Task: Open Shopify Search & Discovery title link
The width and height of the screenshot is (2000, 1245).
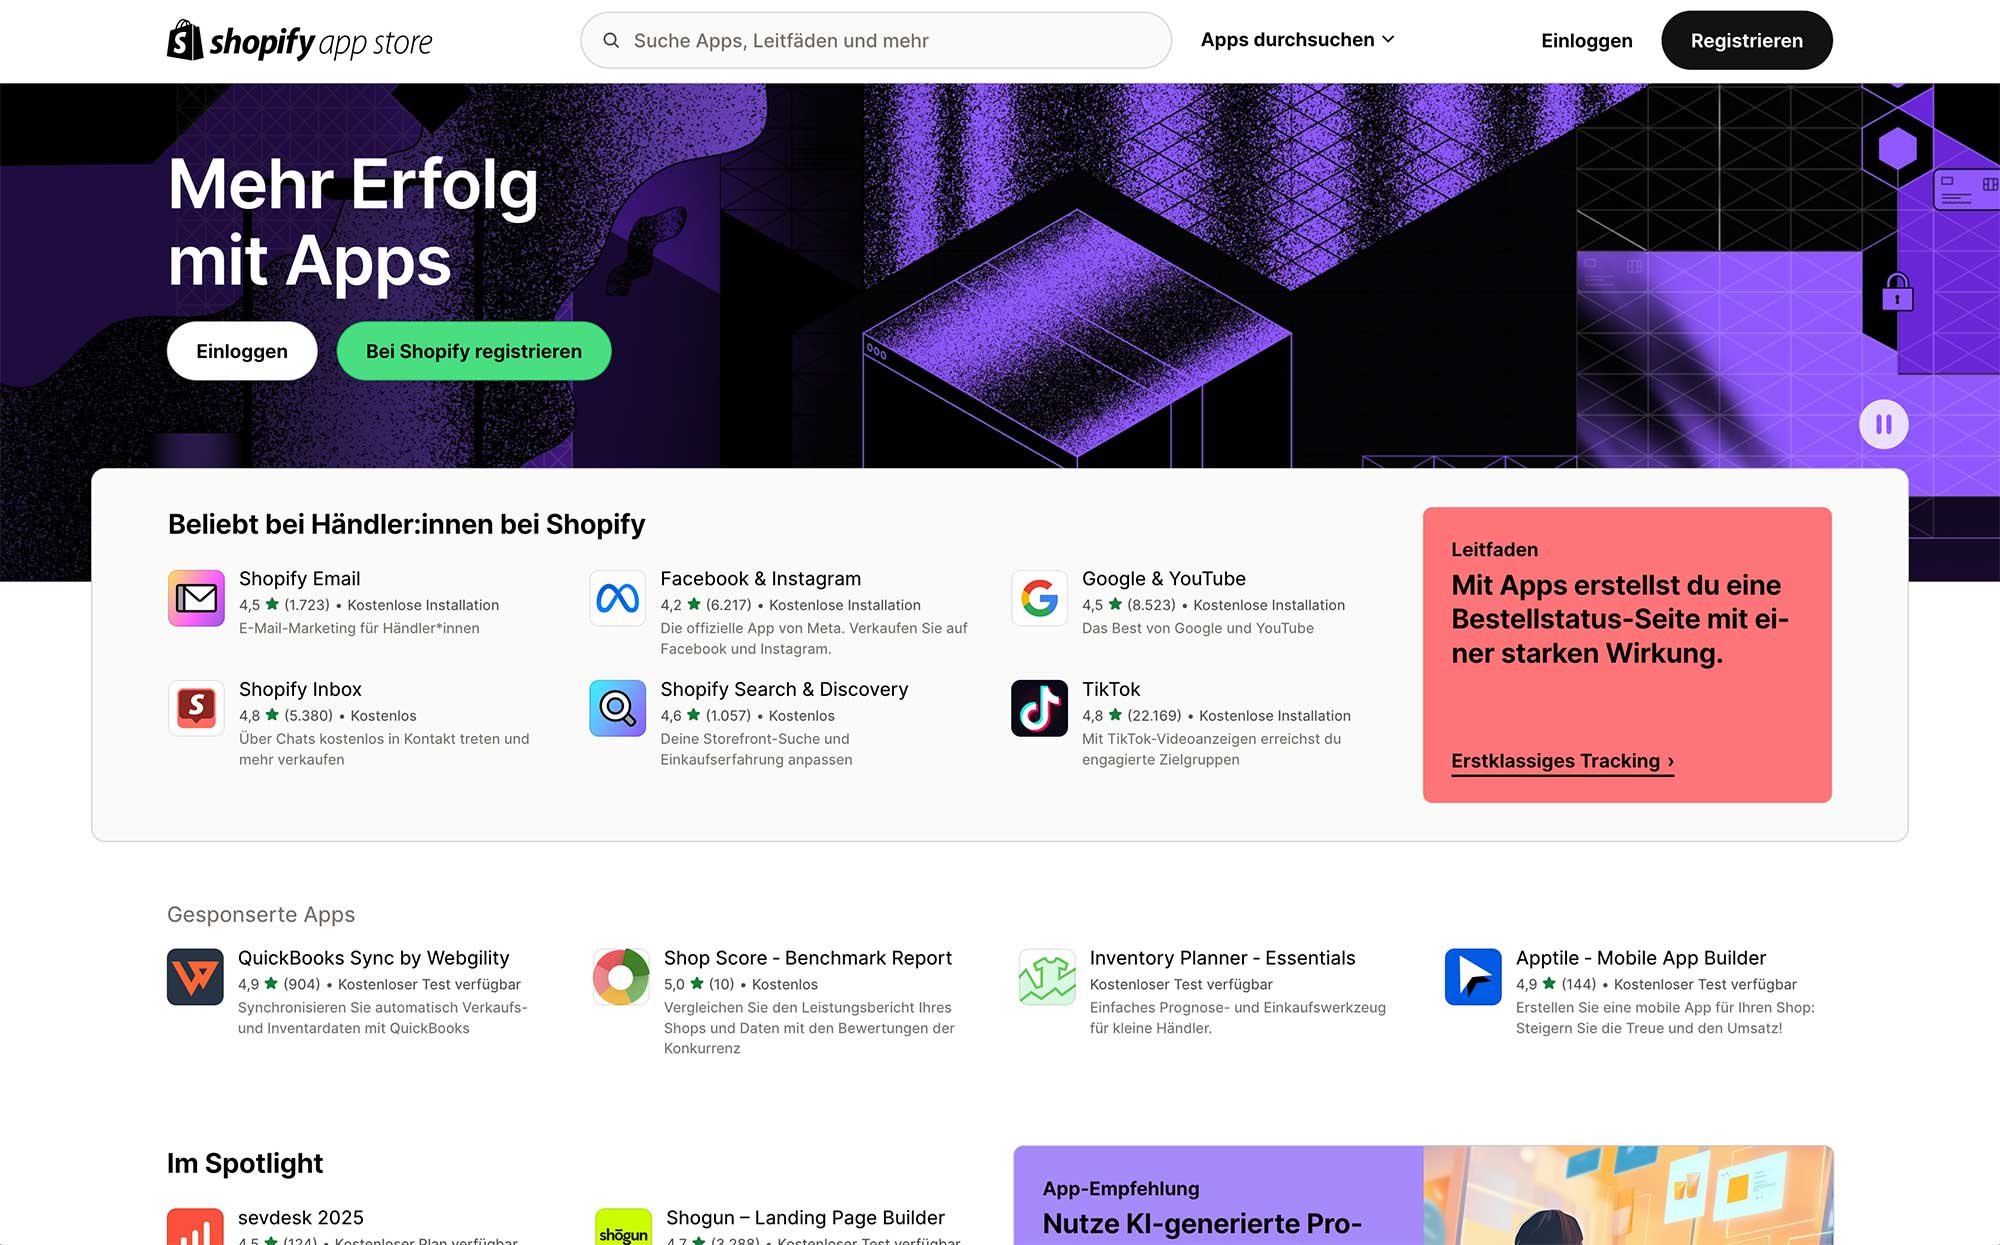Action: pos(784,689)
